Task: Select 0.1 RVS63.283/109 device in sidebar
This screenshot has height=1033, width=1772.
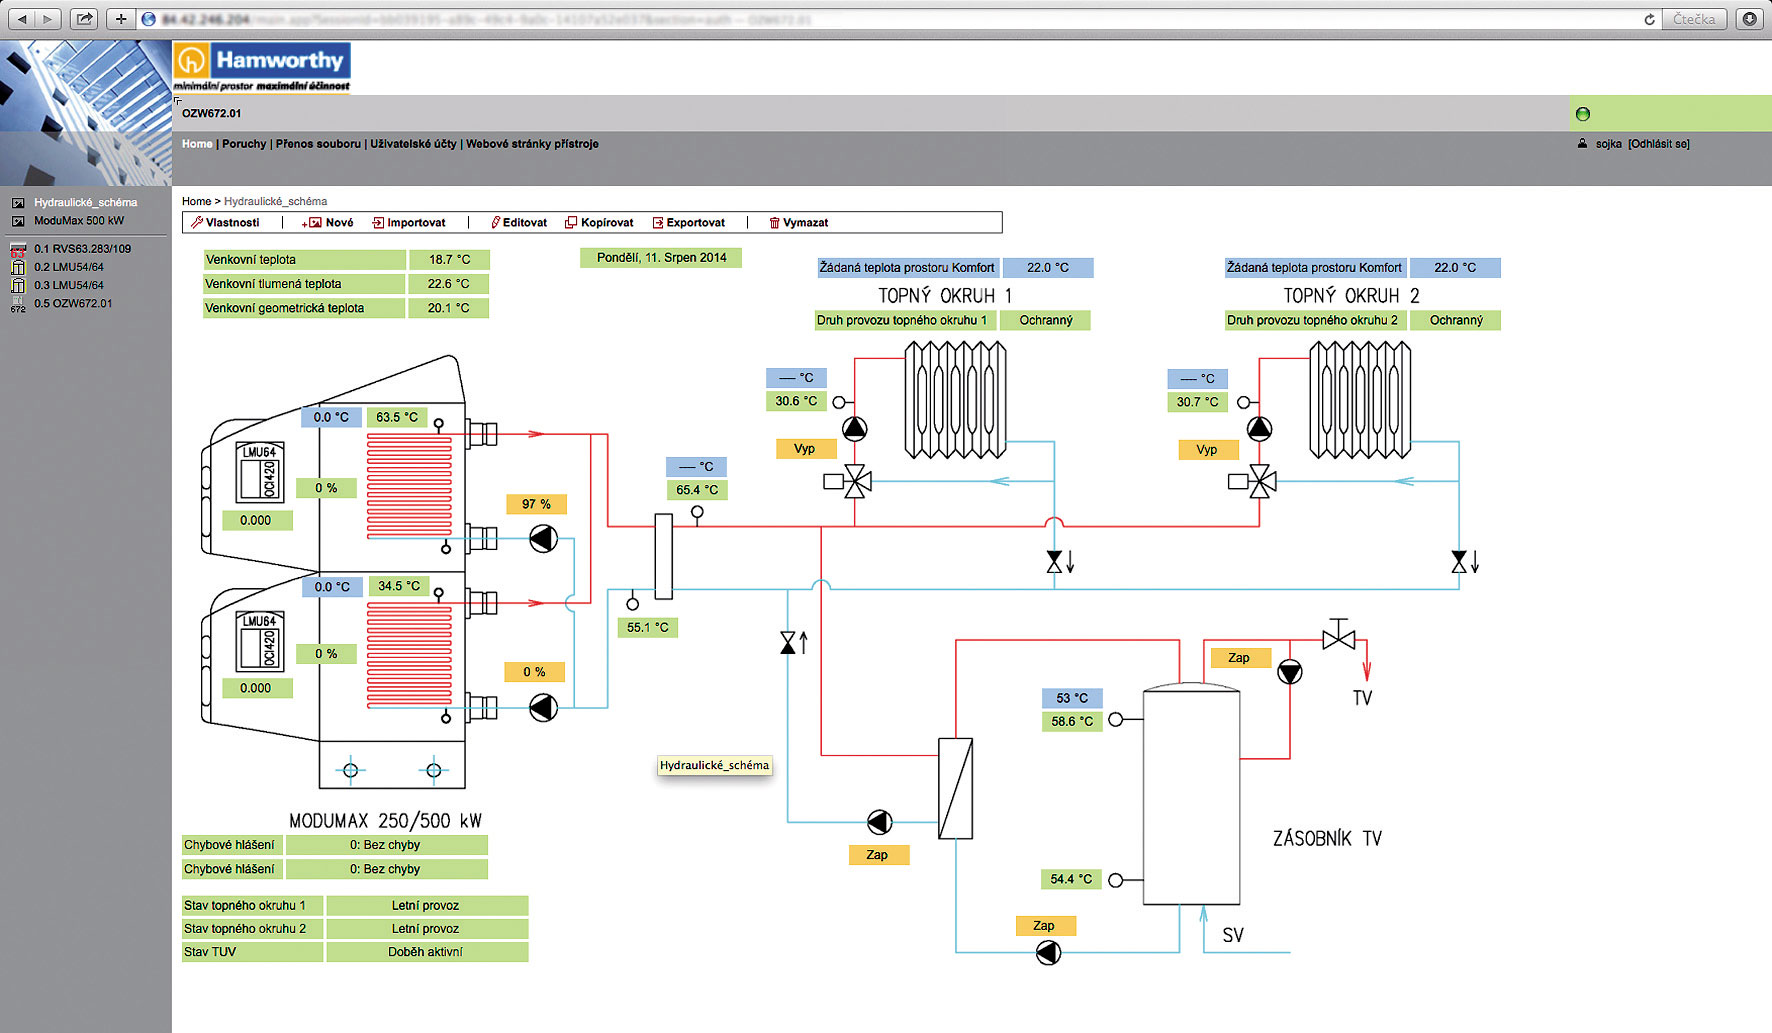Action: click(82, 249)
